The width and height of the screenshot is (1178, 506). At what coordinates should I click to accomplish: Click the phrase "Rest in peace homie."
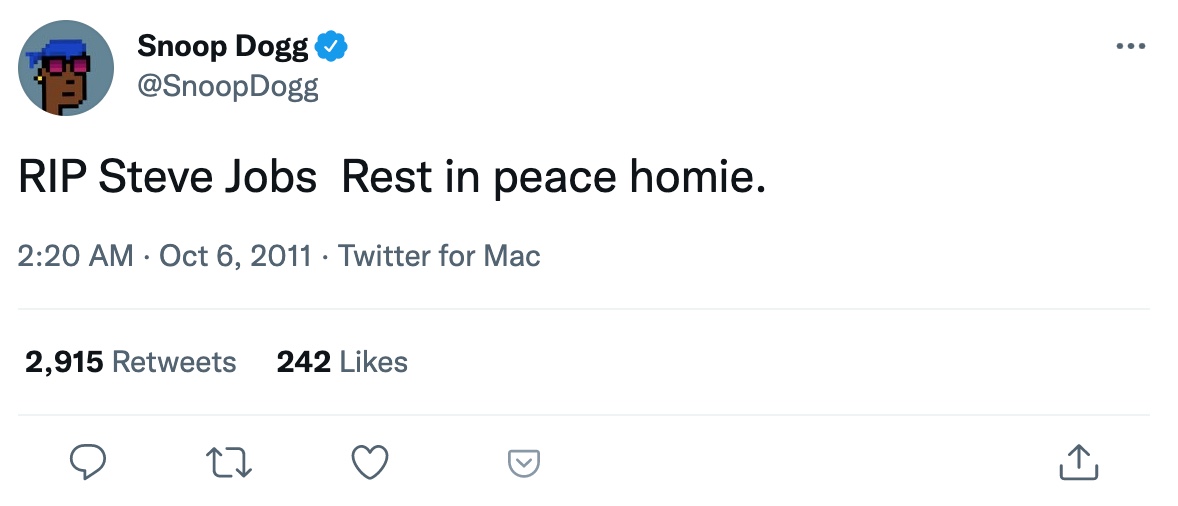[553, 177]
